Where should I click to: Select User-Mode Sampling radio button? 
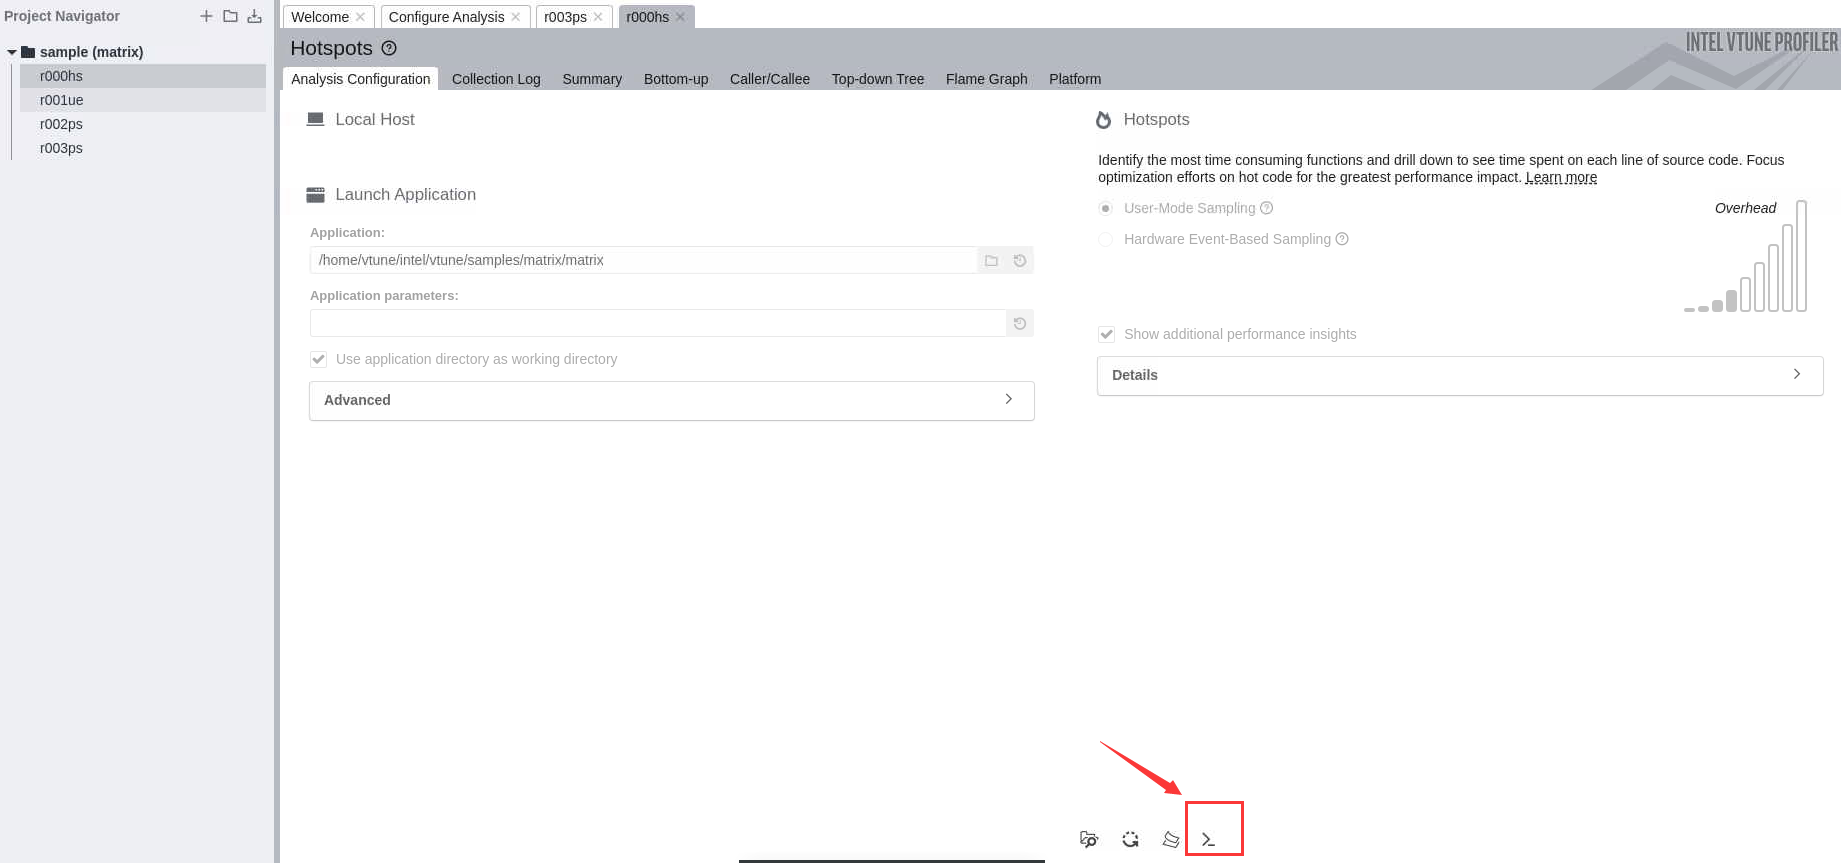pyautogui.click(x=1106, y=208)
